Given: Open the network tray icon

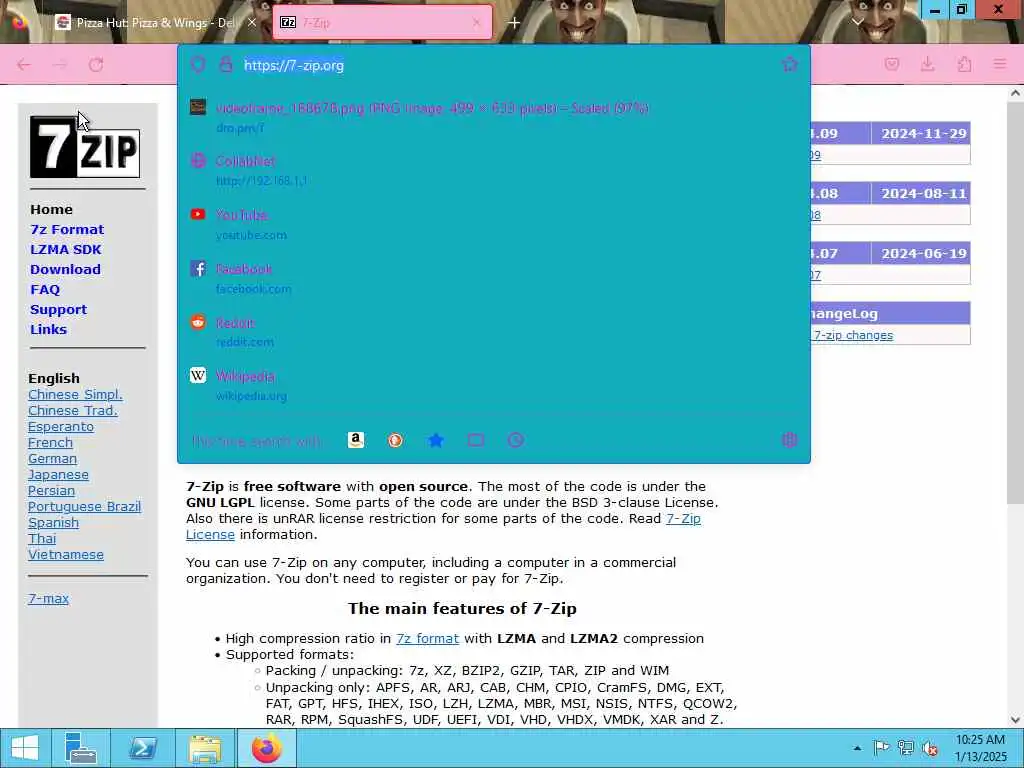Looking at the screenshot, I should [906, 748].
